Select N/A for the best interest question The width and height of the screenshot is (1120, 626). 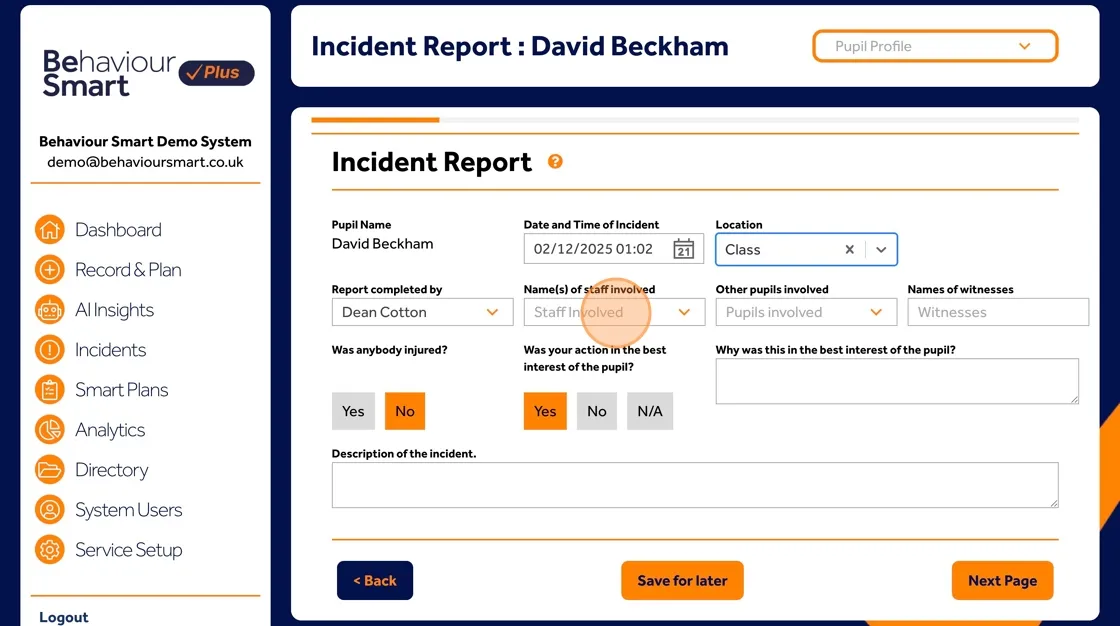tap(650, 410)
